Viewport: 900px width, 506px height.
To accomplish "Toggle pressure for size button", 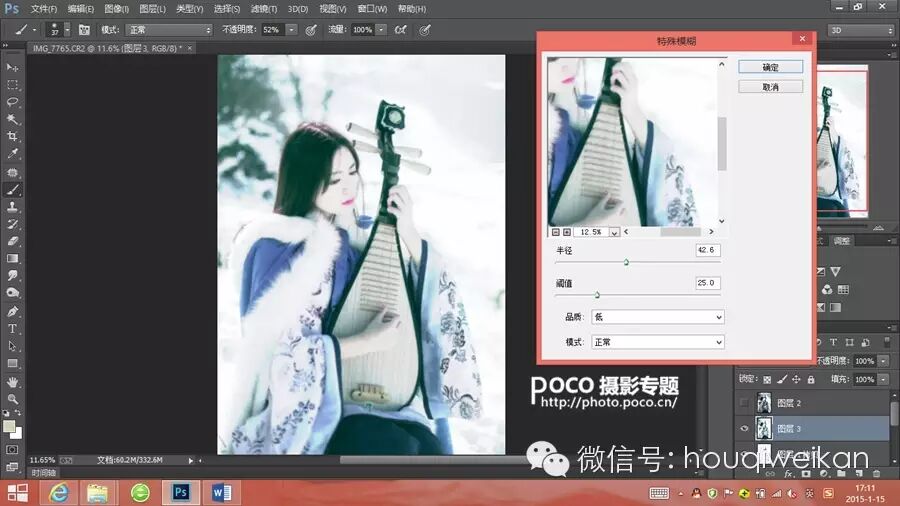I will 424,30.
